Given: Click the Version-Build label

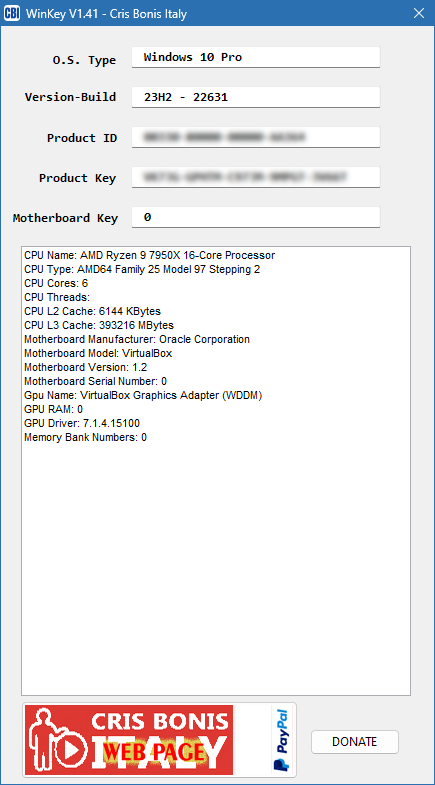Looking at the screenshot, I should pos(71,97).
